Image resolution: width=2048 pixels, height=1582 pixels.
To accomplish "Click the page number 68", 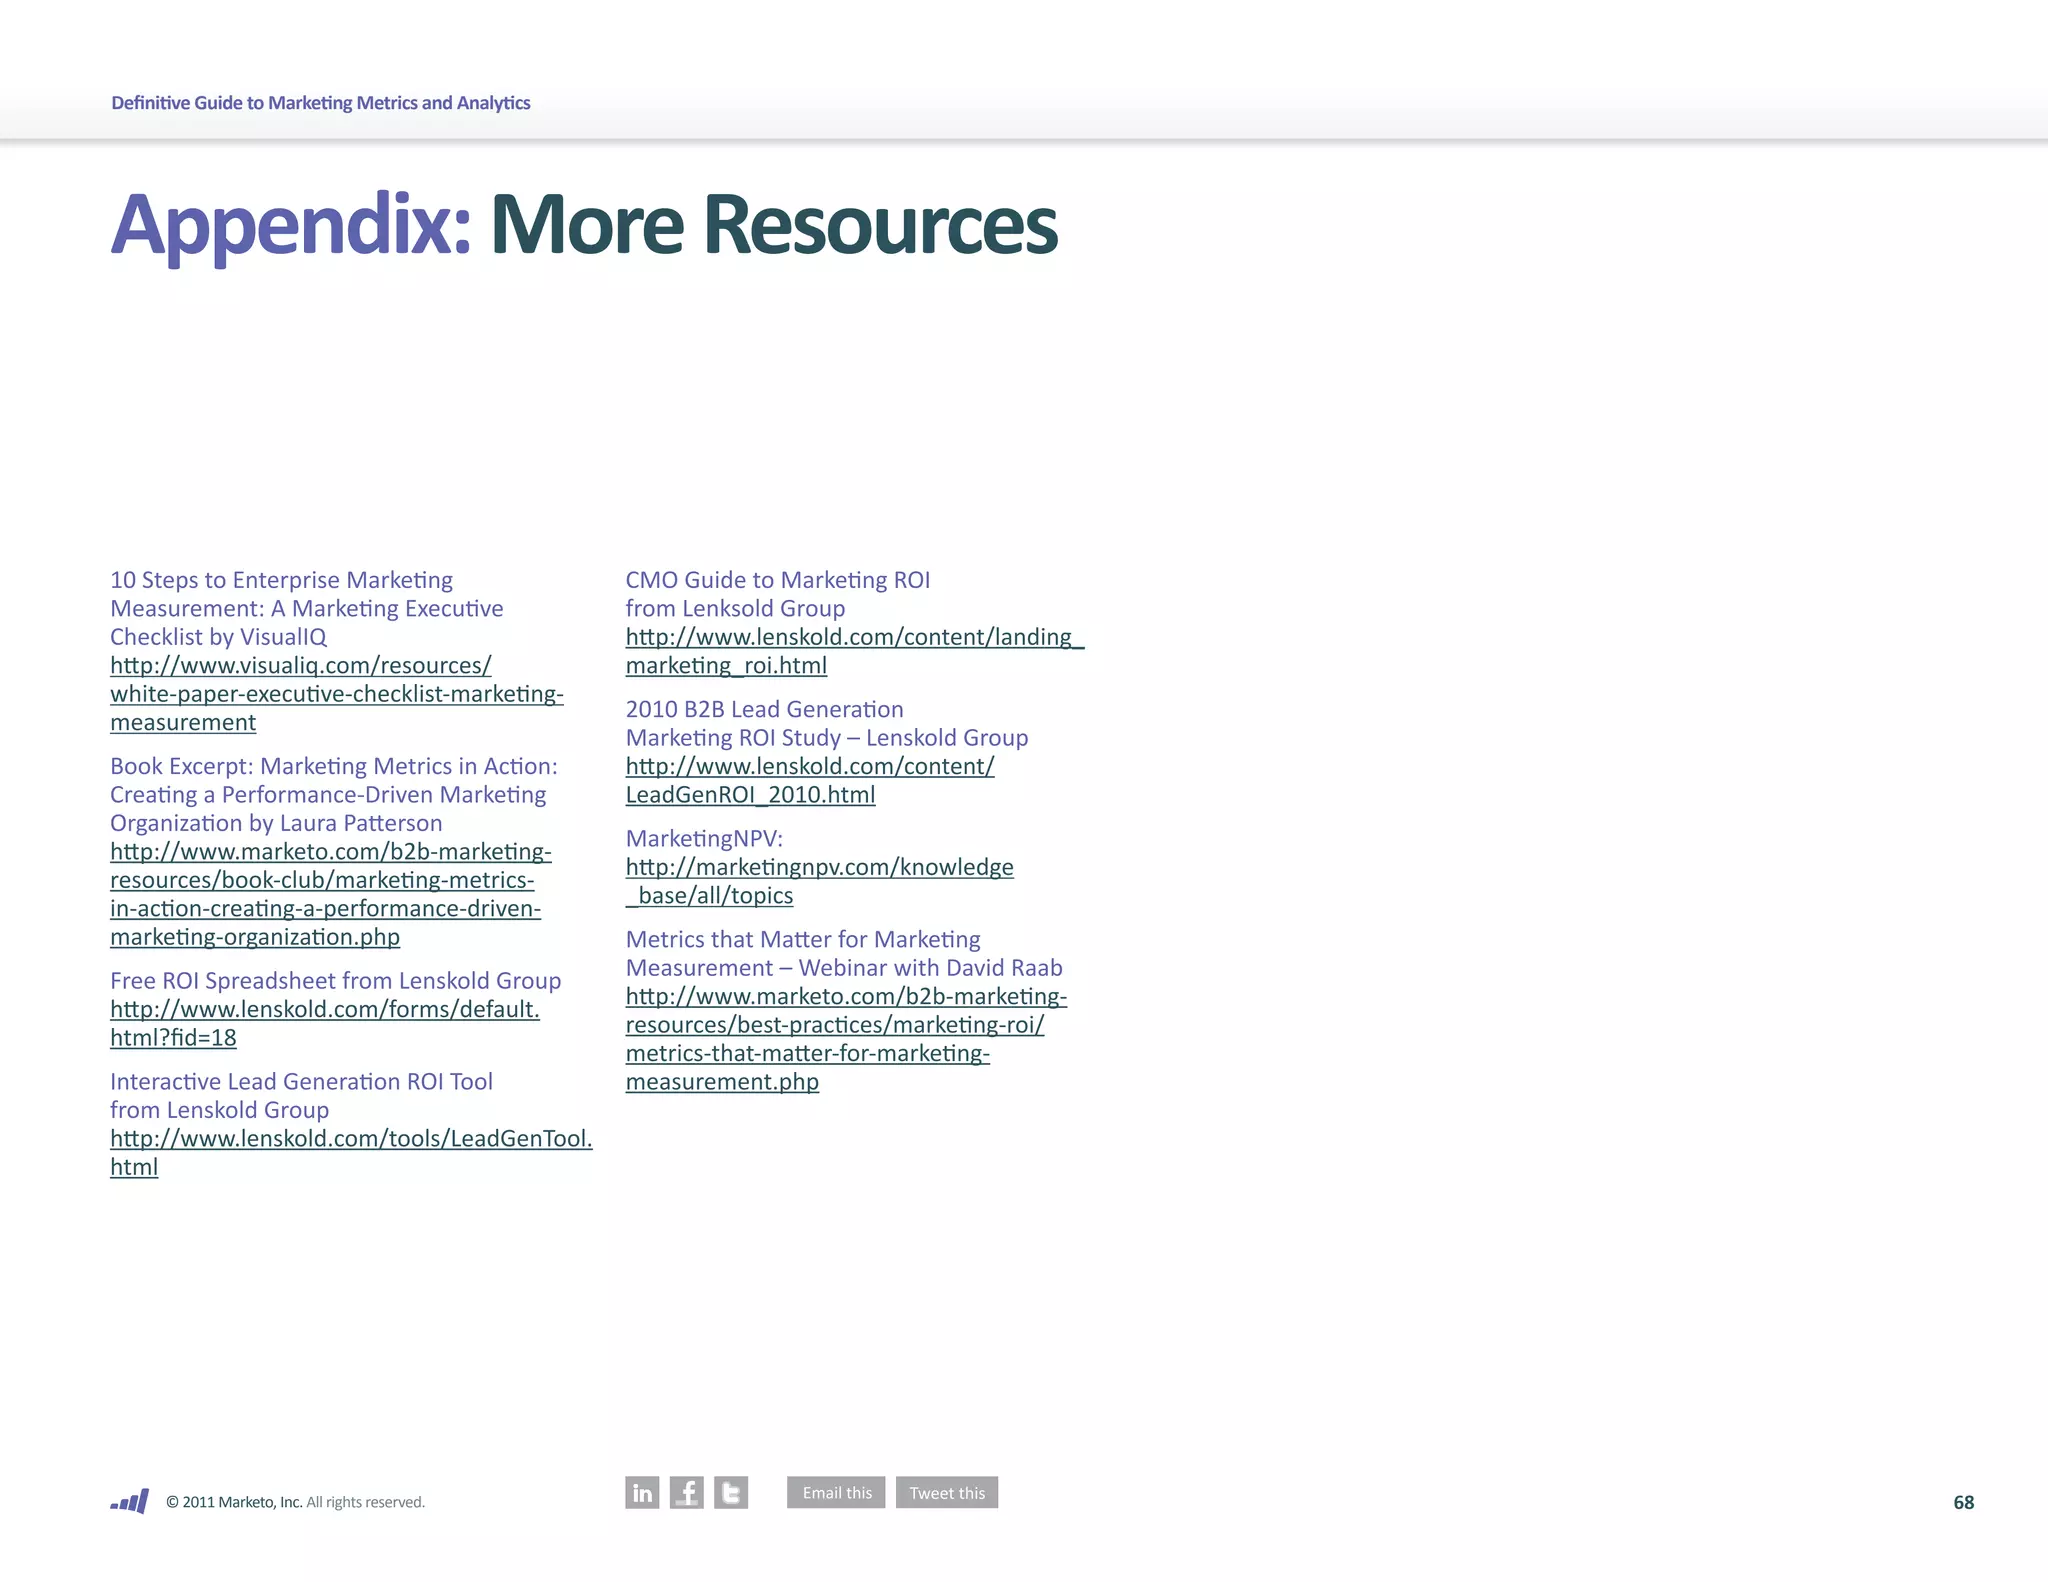I will pyautogui.click(x=1963, y=1502).
